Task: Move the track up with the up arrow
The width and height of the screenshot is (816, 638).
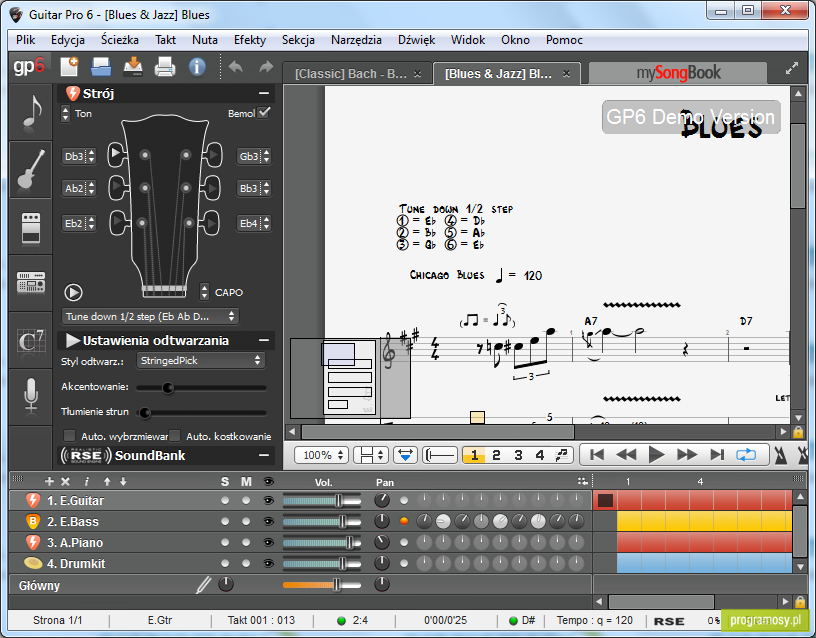Action: [107, 481]
